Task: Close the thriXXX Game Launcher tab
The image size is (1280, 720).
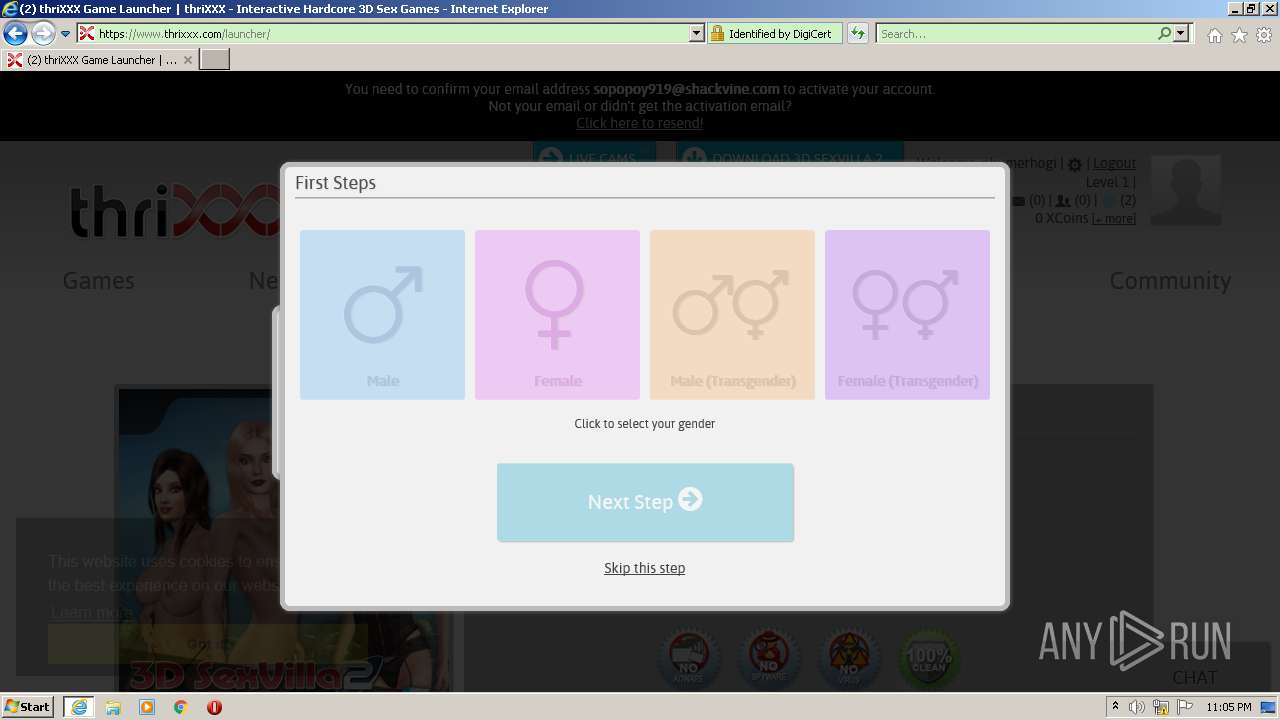Action: [x=187, y=60]
